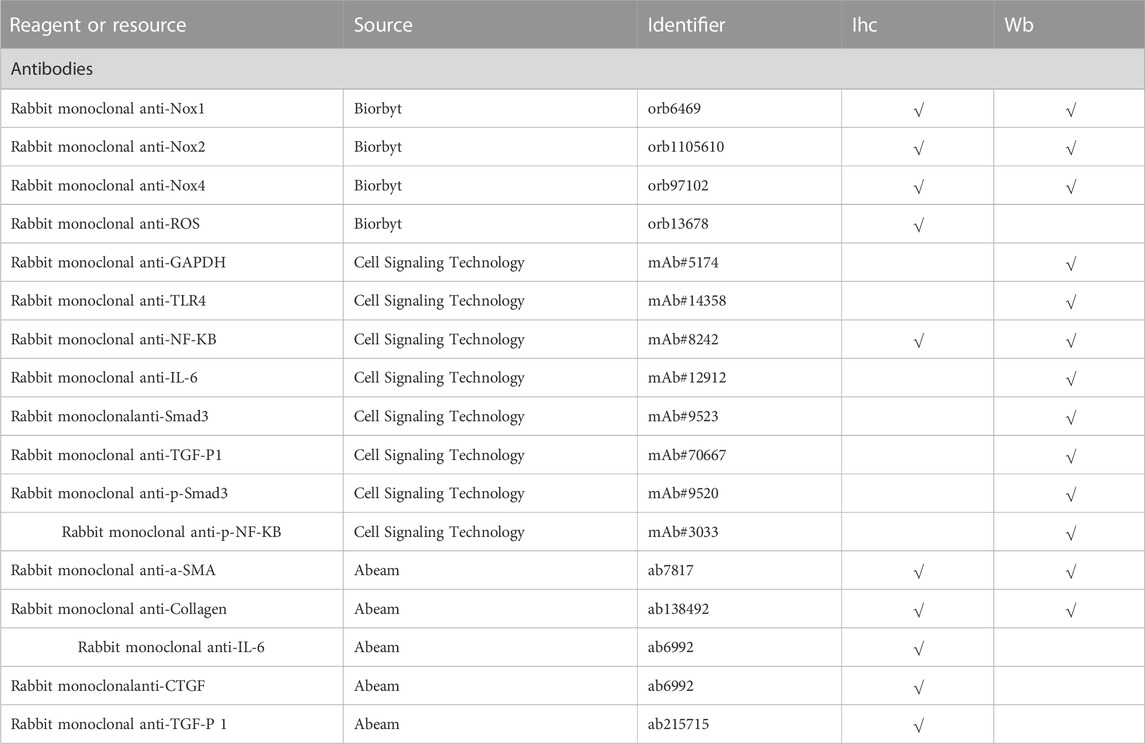This screenshot has width=1145, height=744.
Task: Click identifier 'orb97102'
Action: (x=678, y=185)
